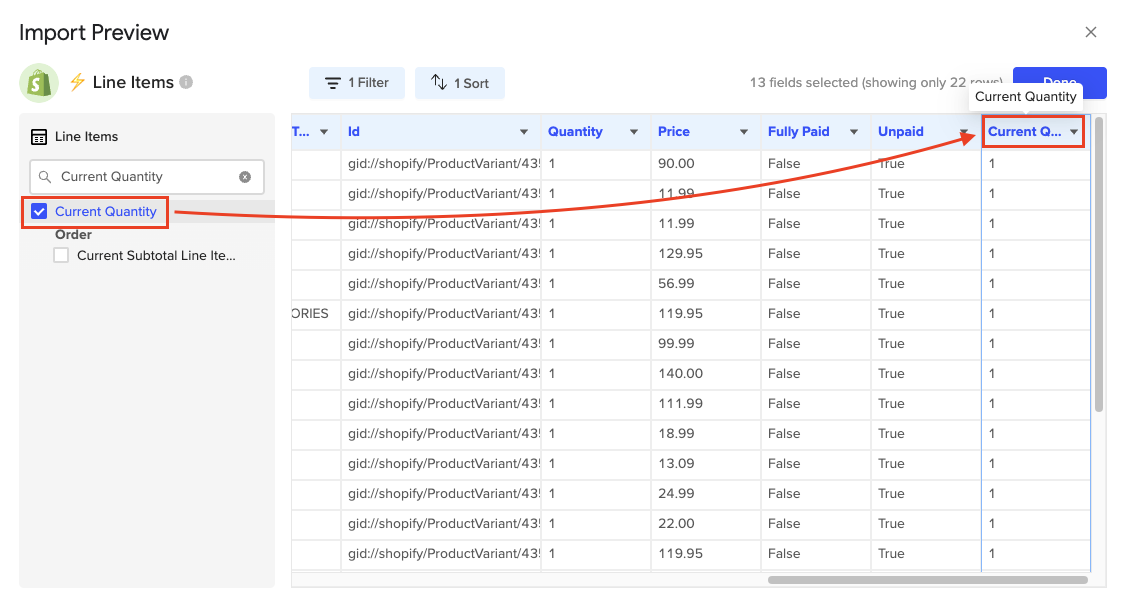Image resolution: width=1127 pixels, height=608 pixels.
Task: Open the Quantity column dropdown arrow
Action: point(634,132)
